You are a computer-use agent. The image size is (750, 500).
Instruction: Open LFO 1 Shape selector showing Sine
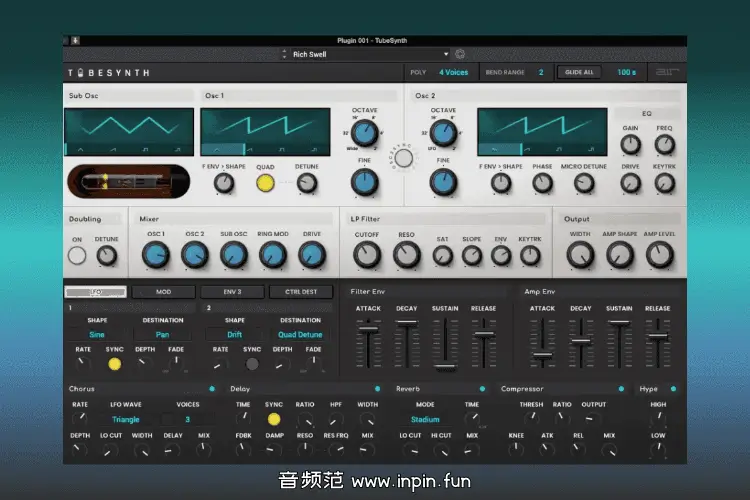97,335
